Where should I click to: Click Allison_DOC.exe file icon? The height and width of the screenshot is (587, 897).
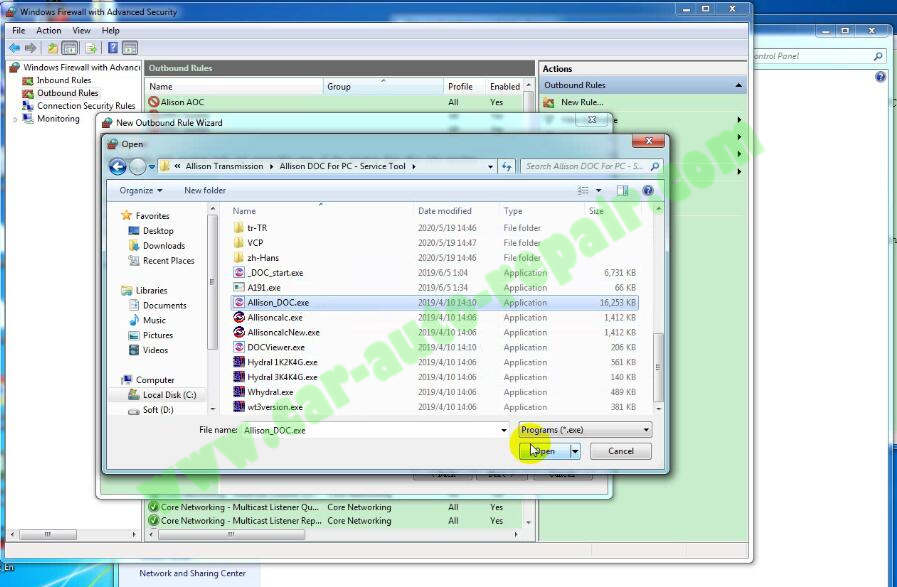tap(239, 302)
